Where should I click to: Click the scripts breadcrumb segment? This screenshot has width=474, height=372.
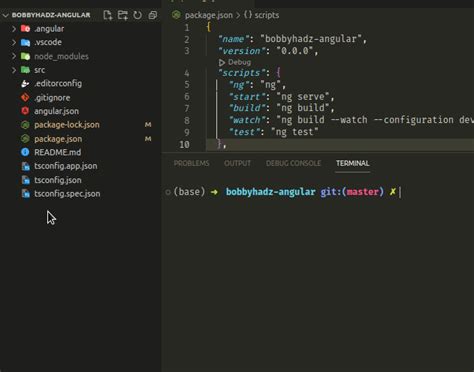point(267,15)
